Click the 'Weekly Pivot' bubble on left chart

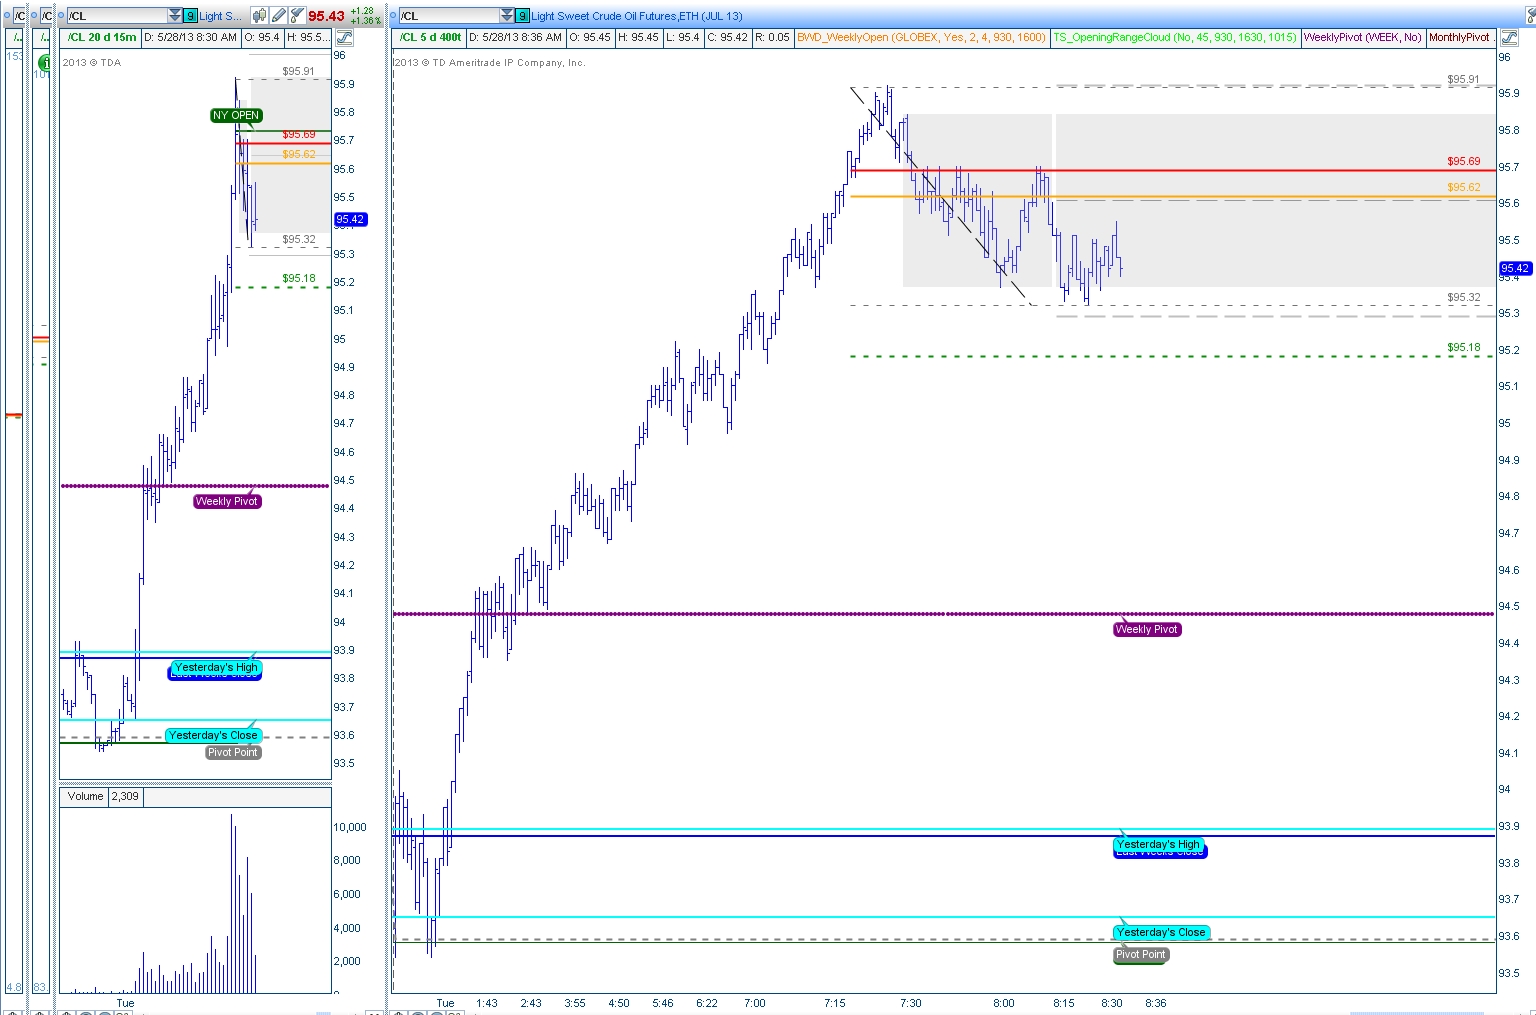click(227, 501)
